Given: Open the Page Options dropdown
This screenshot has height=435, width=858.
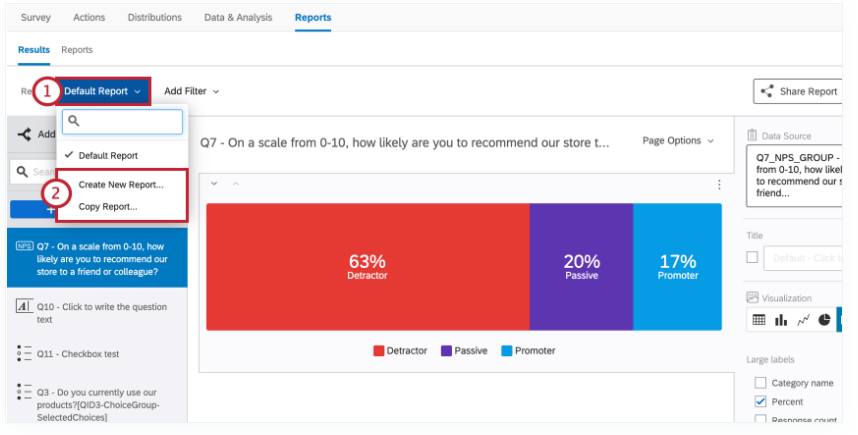Looking at the screenshot, I should point(678,141).
